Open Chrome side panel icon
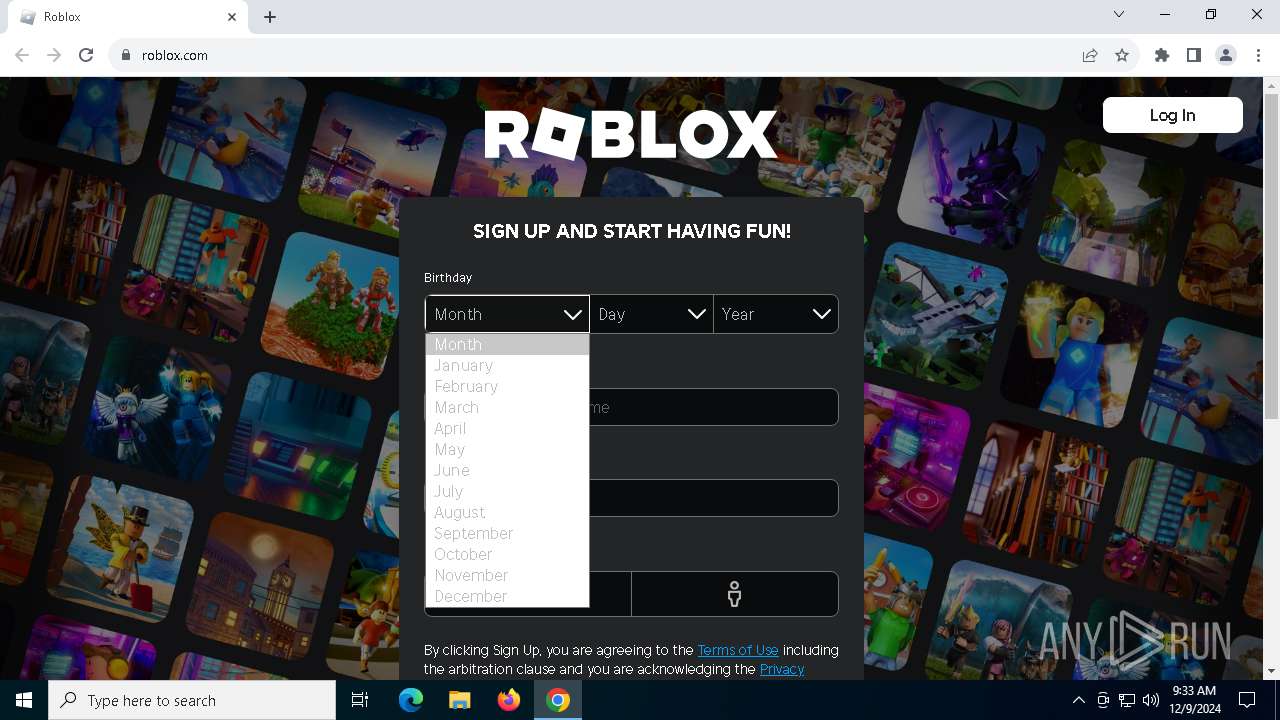Screen dimensions: 1280x720 pyautogui.click(x=1194, y=55)
